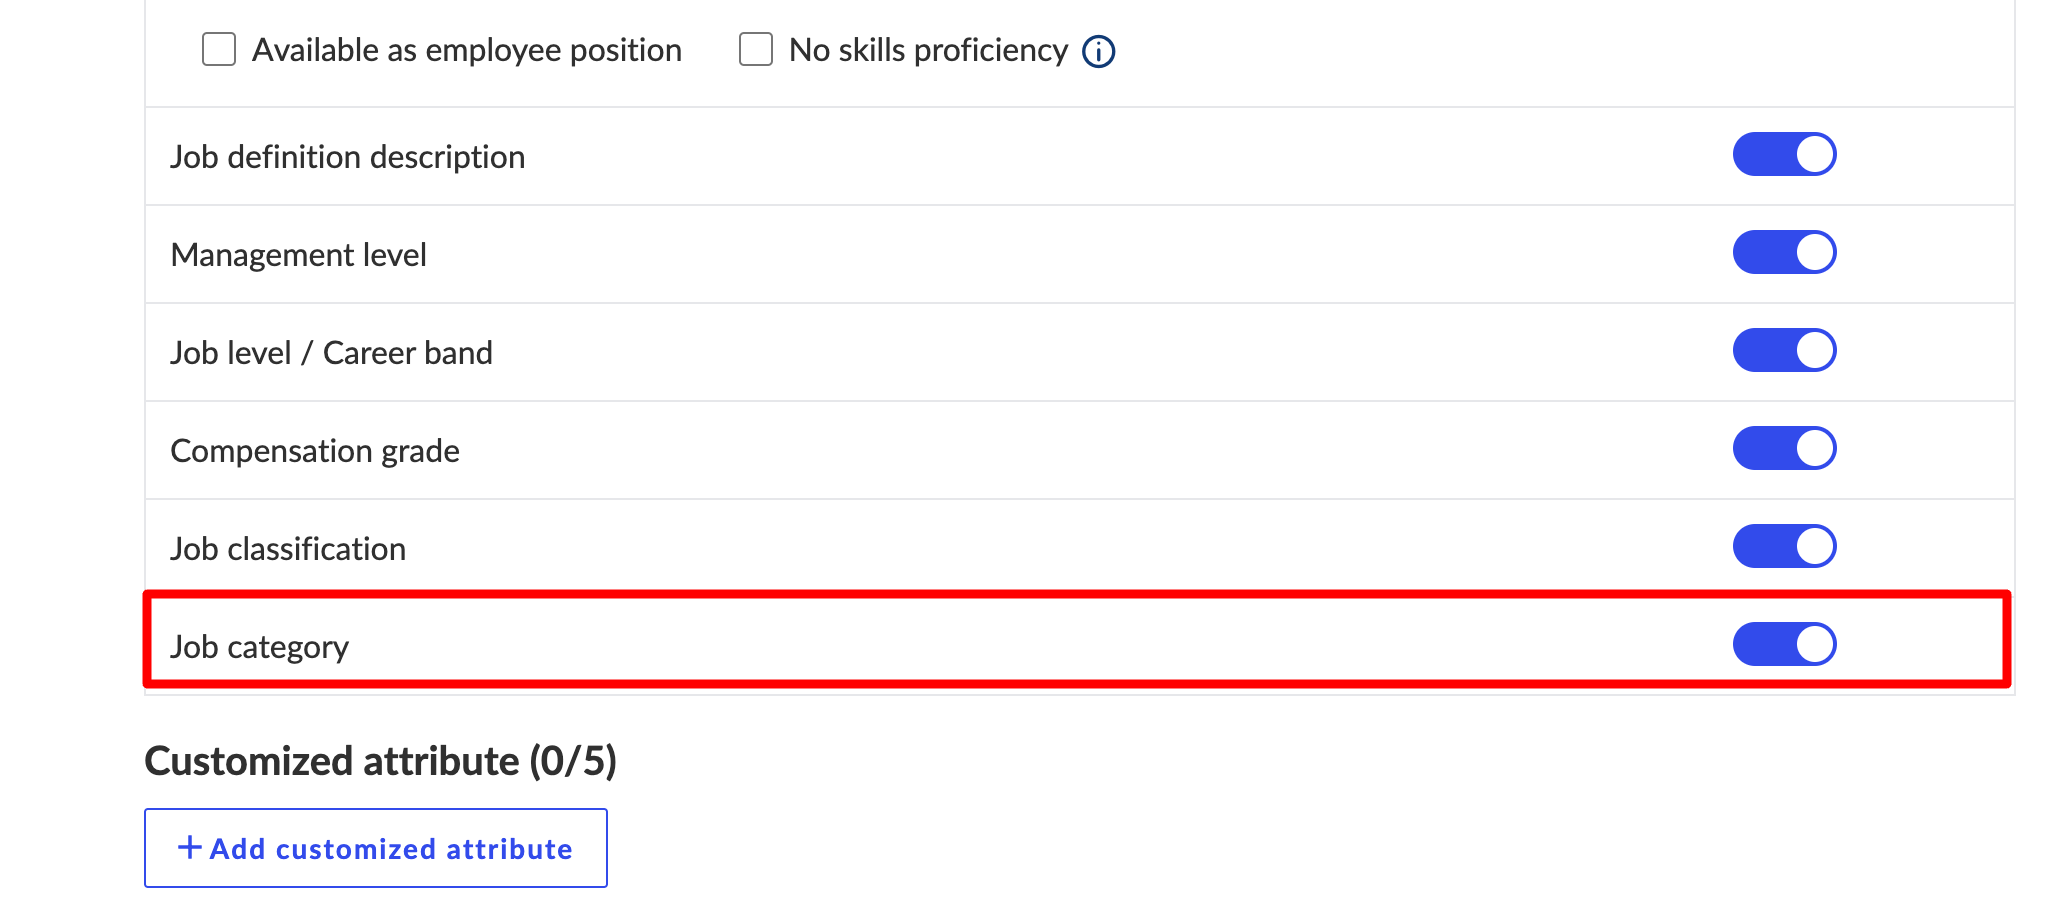The image size is (2052, 918).
Task: Turn off the Job category toggle
Action: click(x=1784, y=645)
